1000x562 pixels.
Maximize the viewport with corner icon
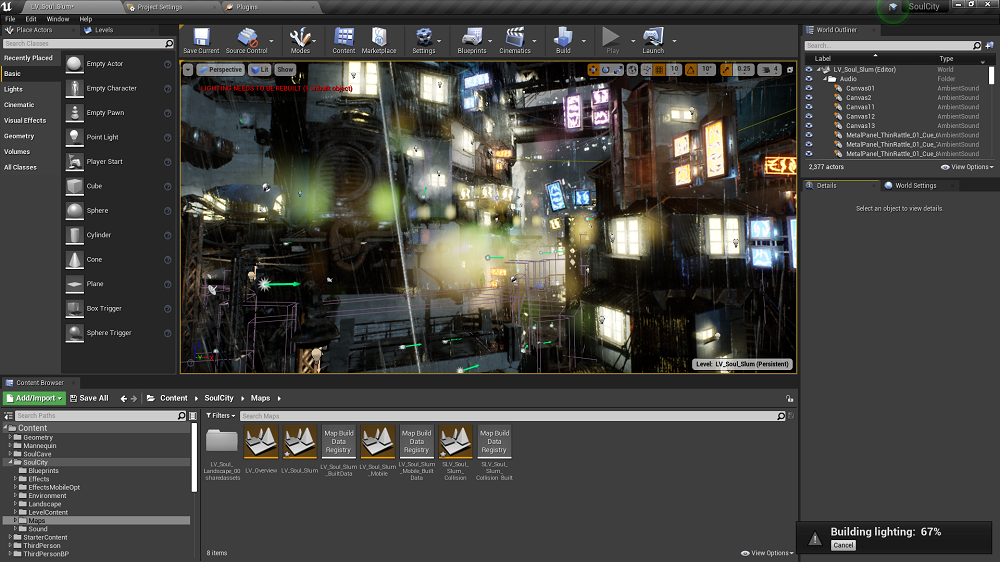click(x=790, y=70)
